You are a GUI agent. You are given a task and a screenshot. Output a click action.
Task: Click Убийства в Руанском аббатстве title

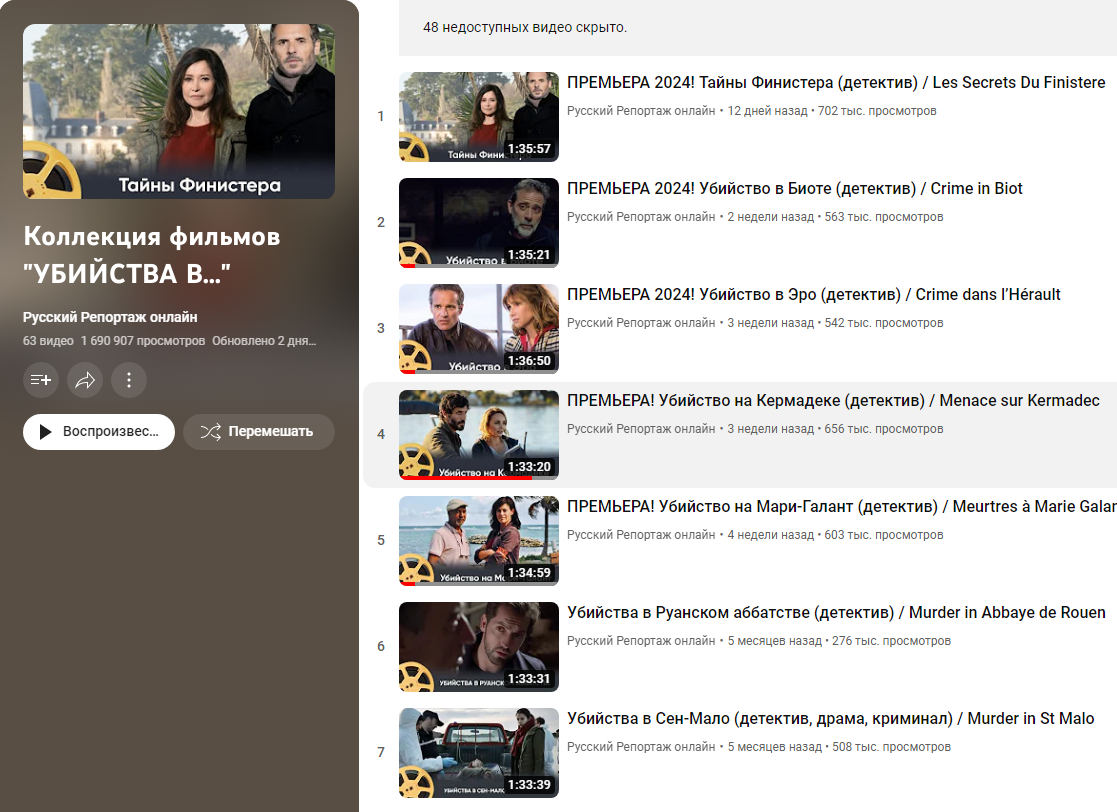(835, 613)
